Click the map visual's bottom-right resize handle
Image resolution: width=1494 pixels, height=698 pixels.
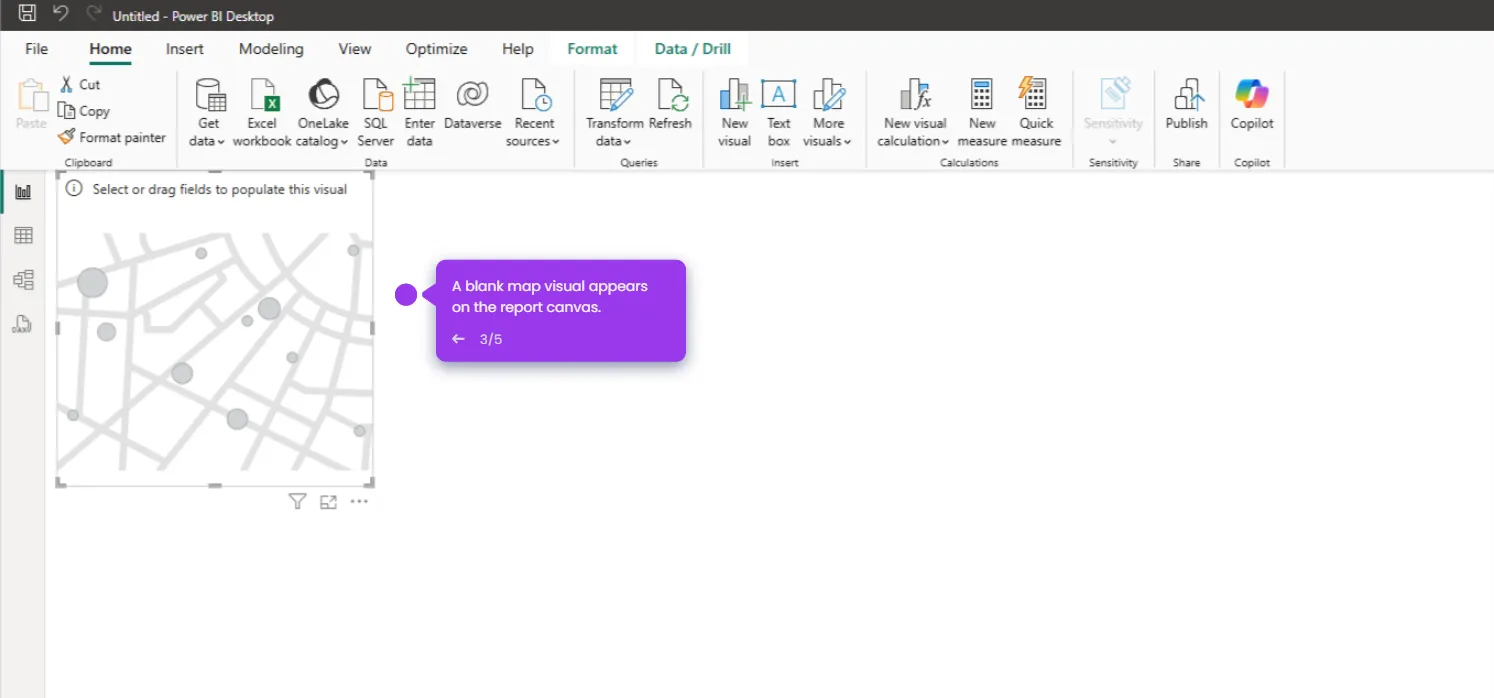pos(370,483)
